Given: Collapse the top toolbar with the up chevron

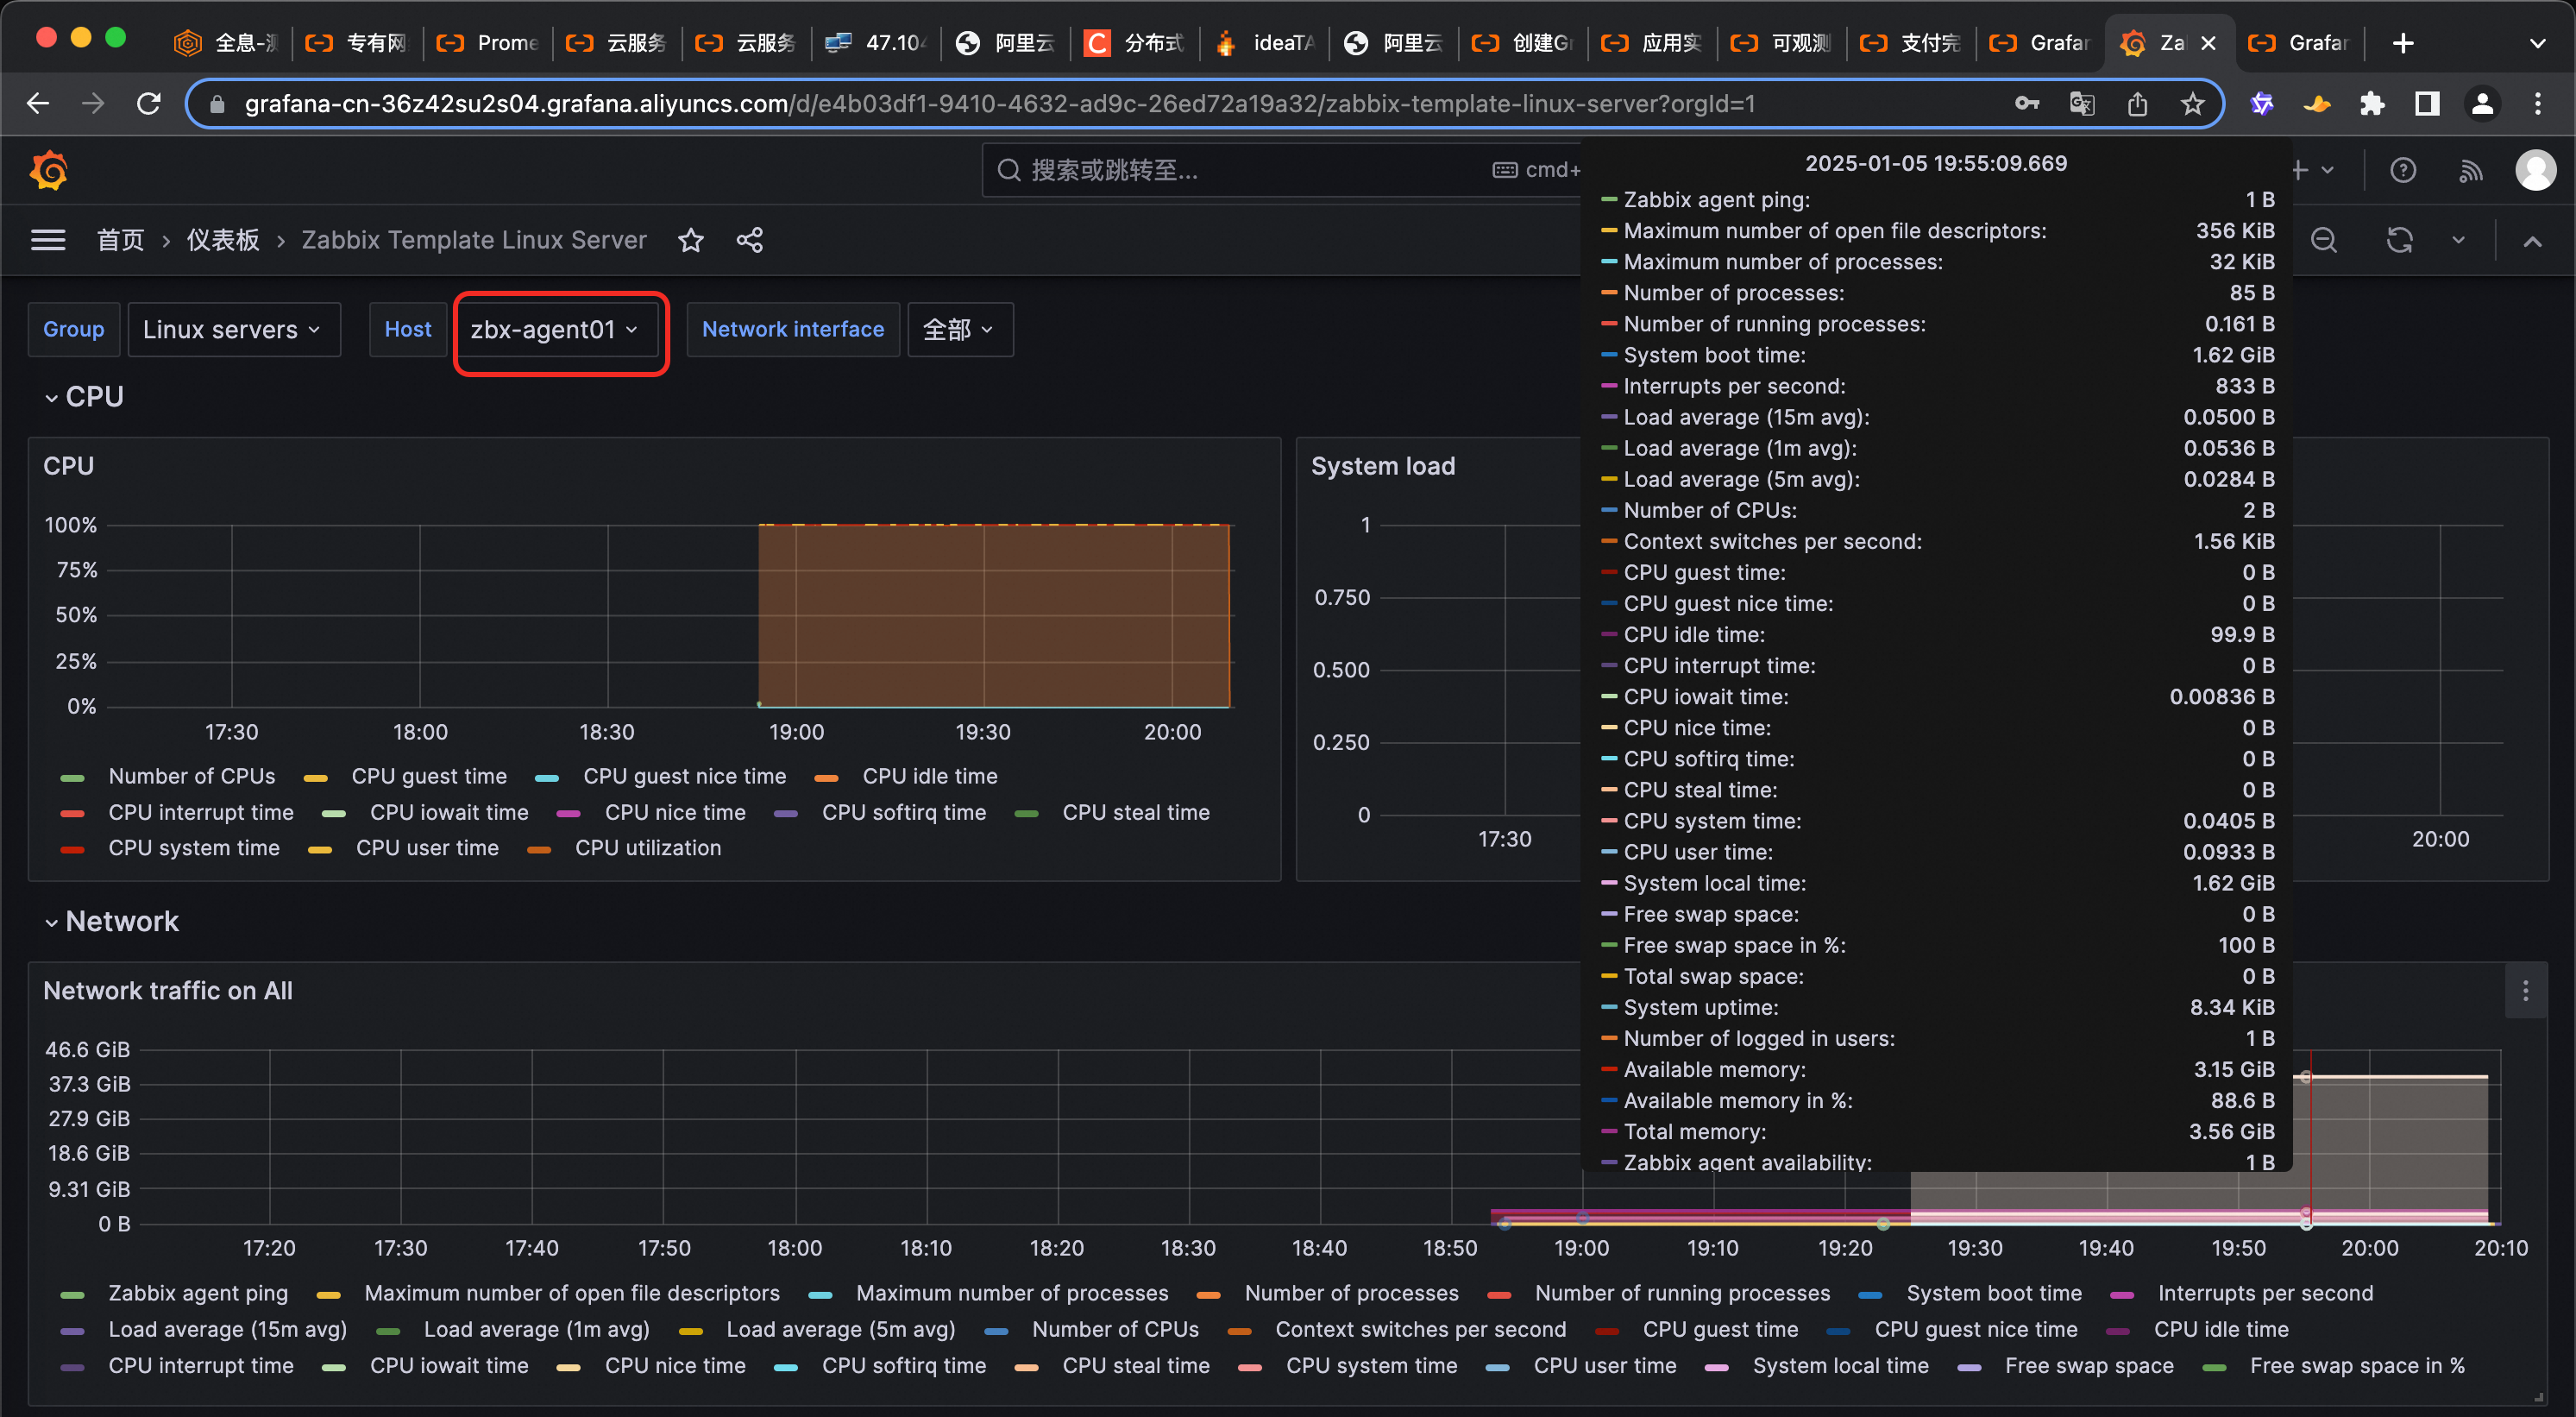Looking at the screenshot, I should click(x=2532, y=241).
